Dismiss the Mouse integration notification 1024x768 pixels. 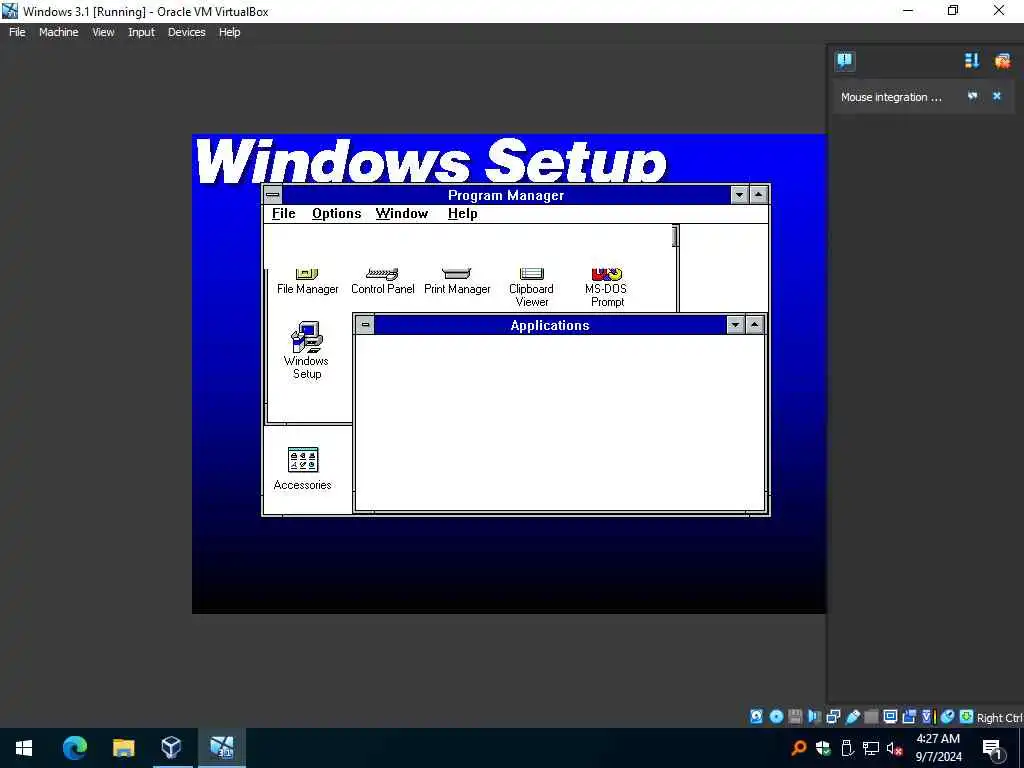pyautogui.click(x=997, y=96)
